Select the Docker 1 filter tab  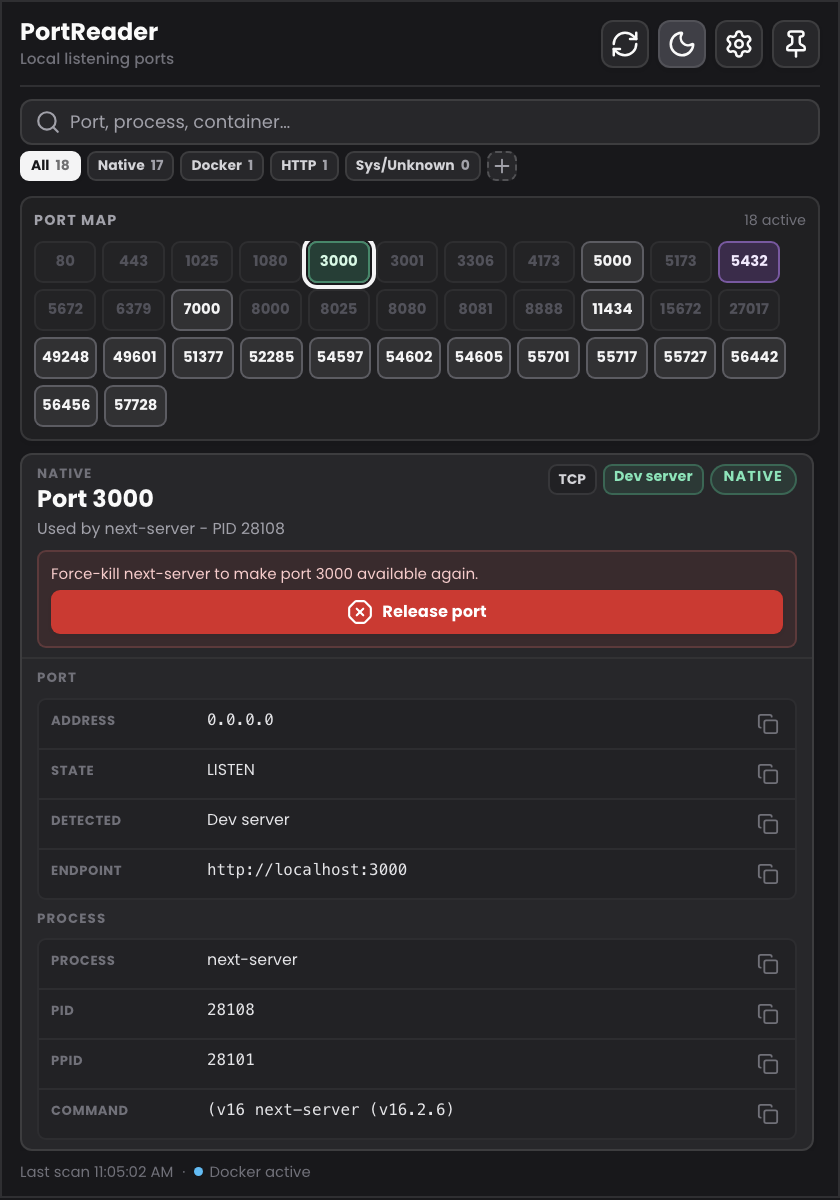[x=222, y=165]
